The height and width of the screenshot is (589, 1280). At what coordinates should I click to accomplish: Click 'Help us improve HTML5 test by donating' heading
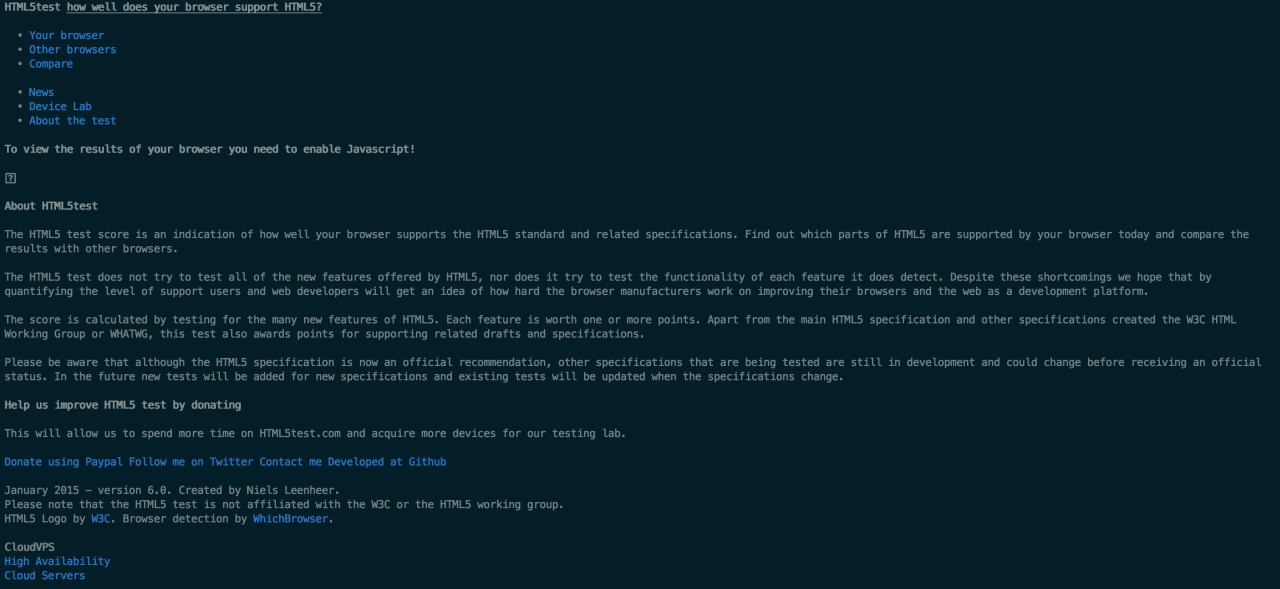point(122,405)
